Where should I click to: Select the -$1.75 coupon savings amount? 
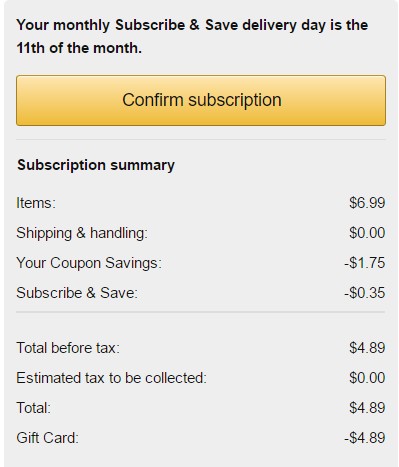(365, 263)
